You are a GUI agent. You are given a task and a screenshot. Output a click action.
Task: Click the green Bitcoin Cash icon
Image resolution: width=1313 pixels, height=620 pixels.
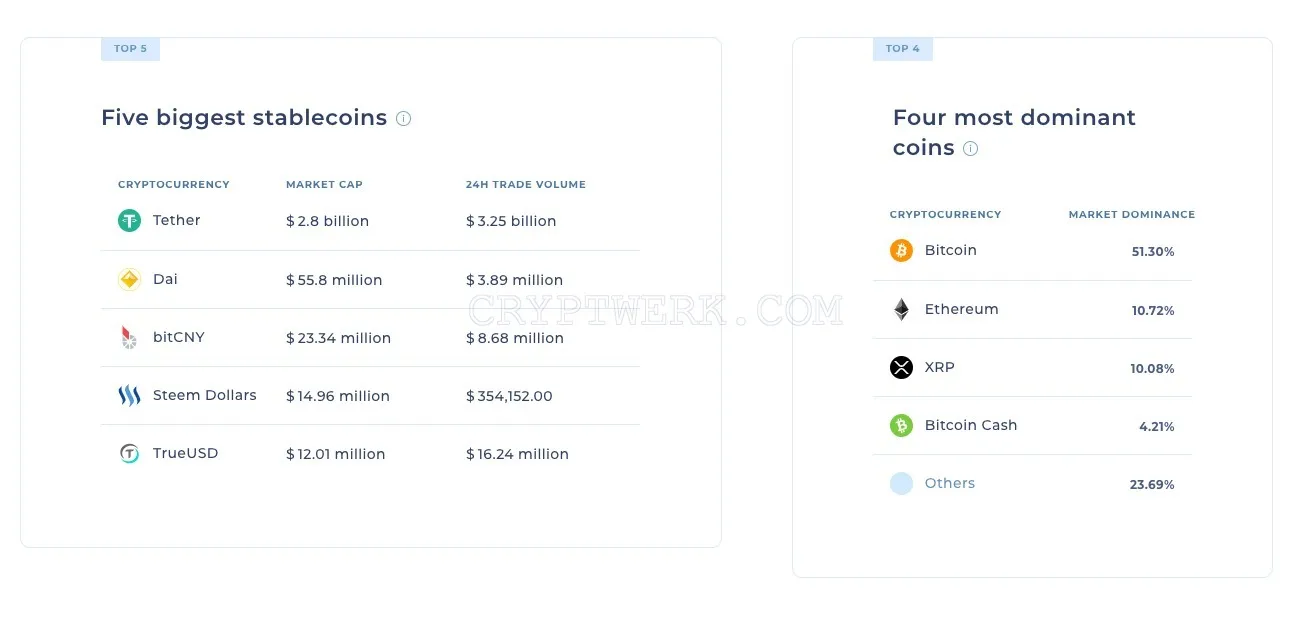tap(901, 426)
